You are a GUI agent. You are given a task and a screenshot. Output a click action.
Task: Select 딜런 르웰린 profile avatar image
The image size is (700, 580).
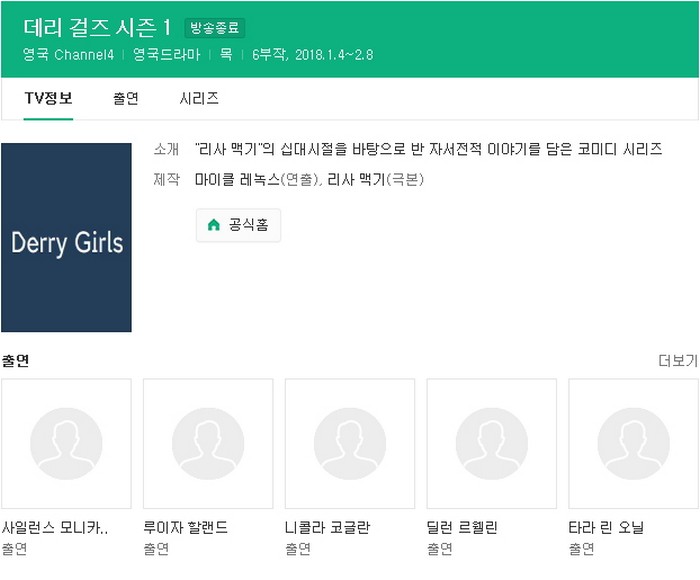(x=492, y=444)
